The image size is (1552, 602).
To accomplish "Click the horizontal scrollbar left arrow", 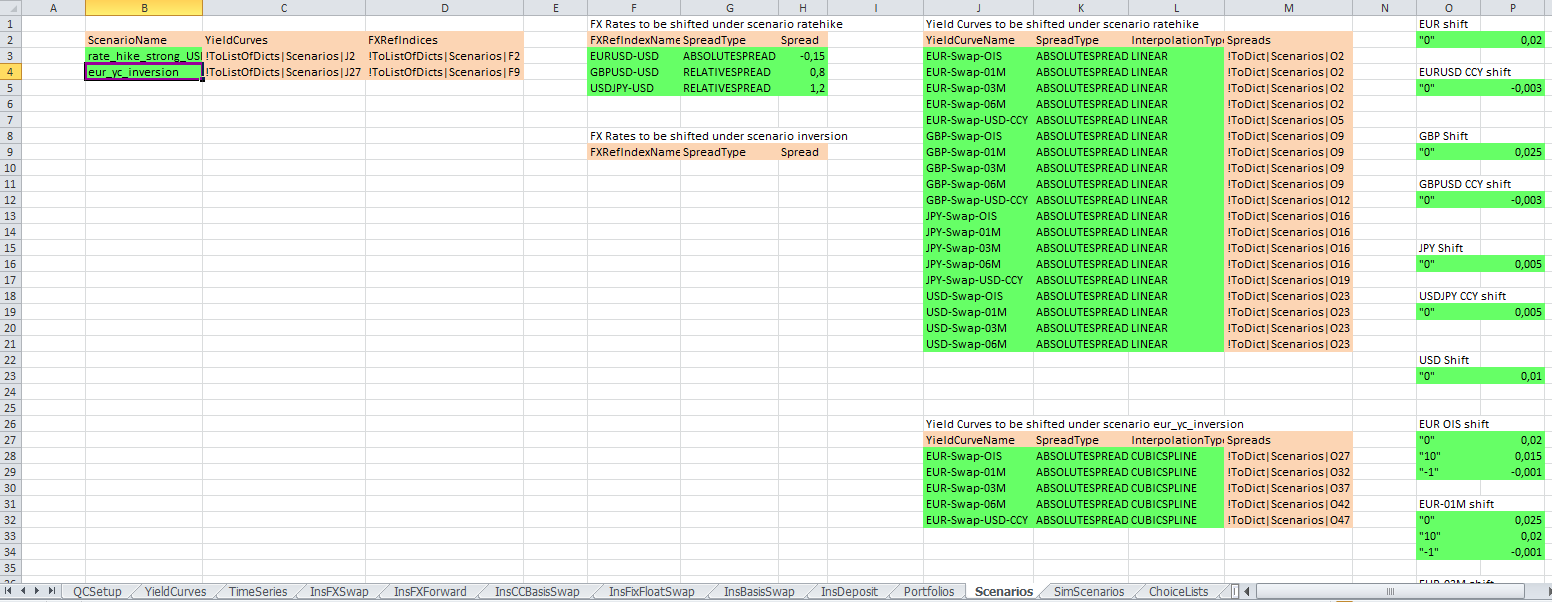I will pos(1249,592).
